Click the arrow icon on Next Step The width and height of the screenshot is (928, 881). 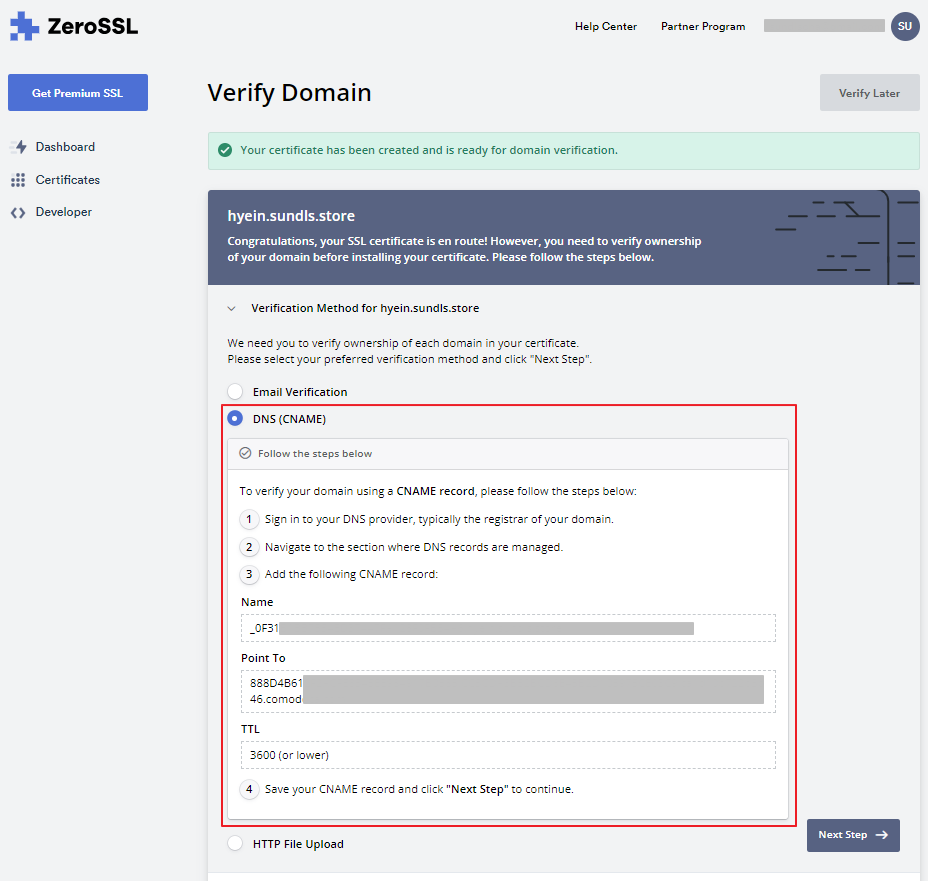pyautogui.click(x=882, y=835)
